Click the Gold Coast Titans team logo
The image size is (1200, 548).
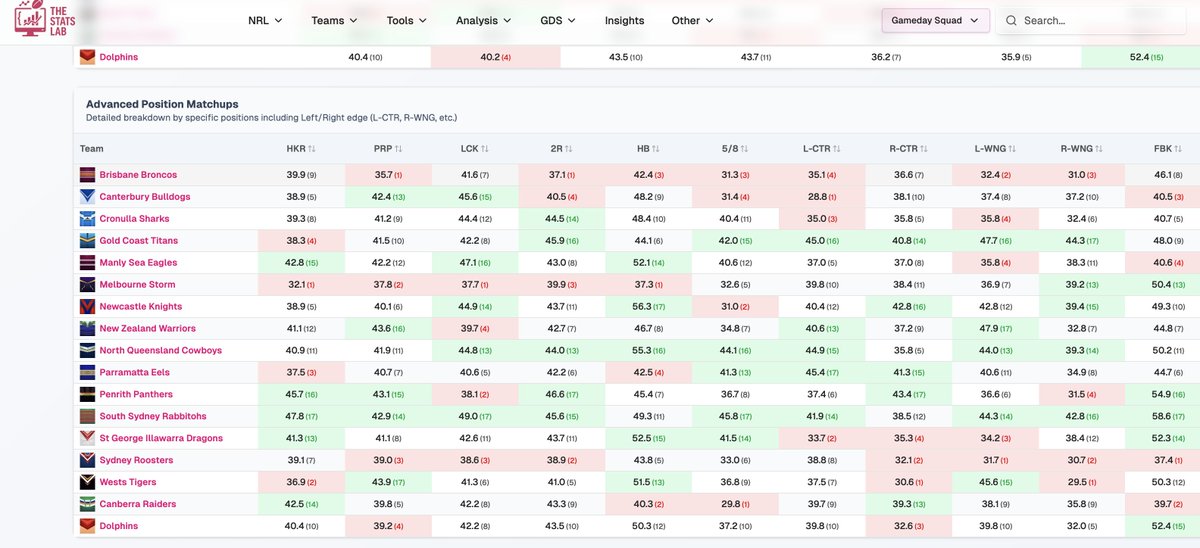coord(88,241)
